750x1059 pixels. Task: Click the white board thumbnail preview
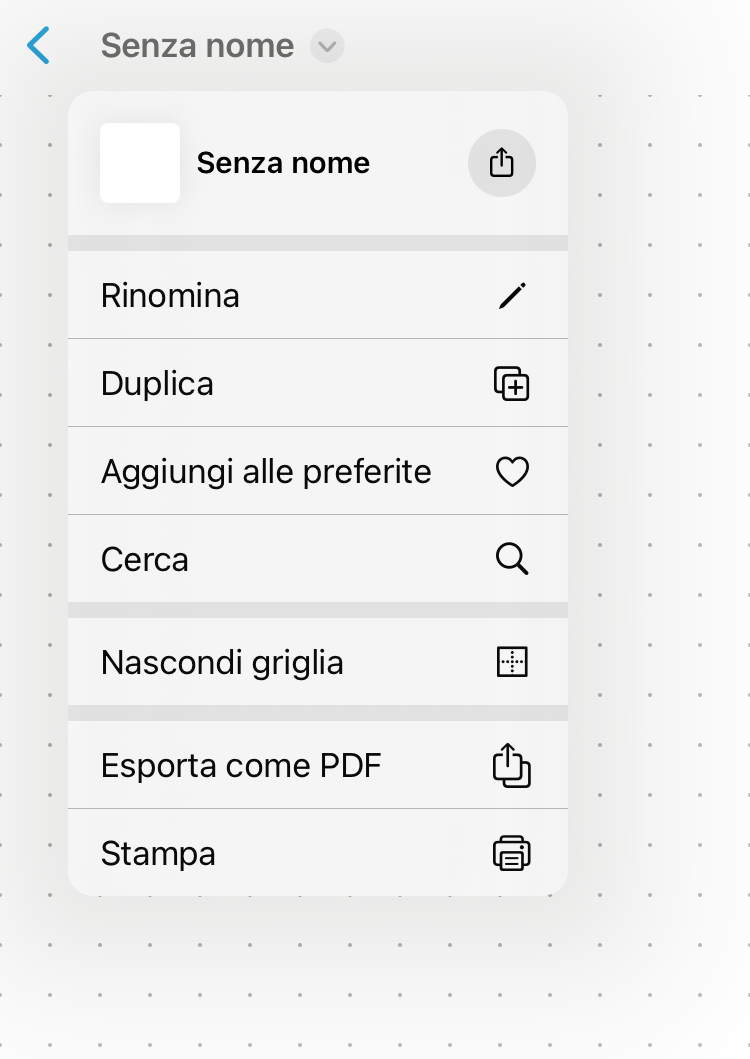pyautogui.click(x=140, y=163)
